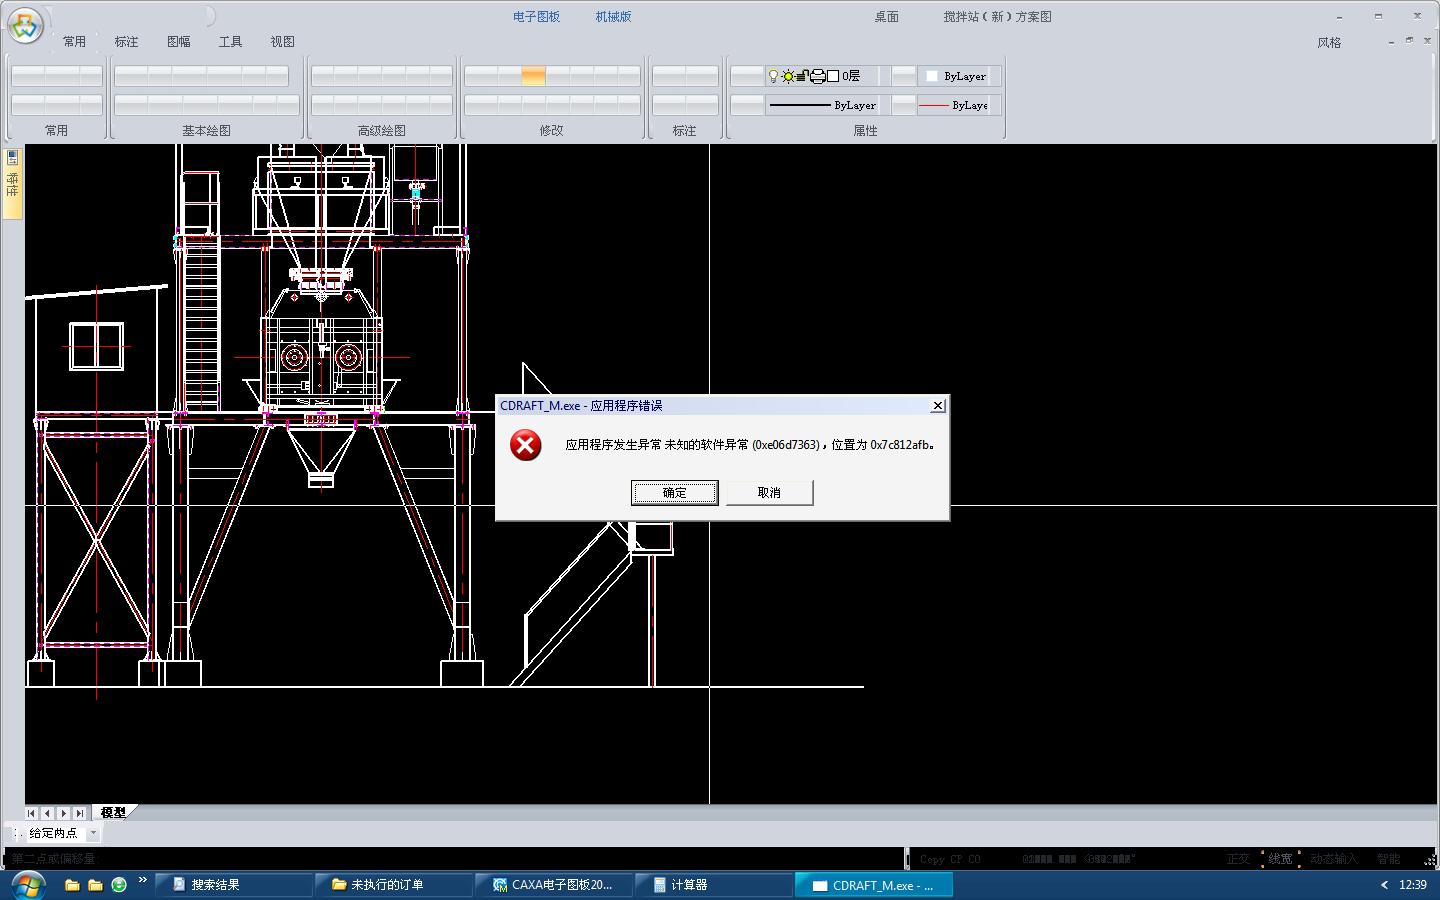Click the layer lock icon
The width and height of the screenshot is (1440, 900).
click(802, 76)
